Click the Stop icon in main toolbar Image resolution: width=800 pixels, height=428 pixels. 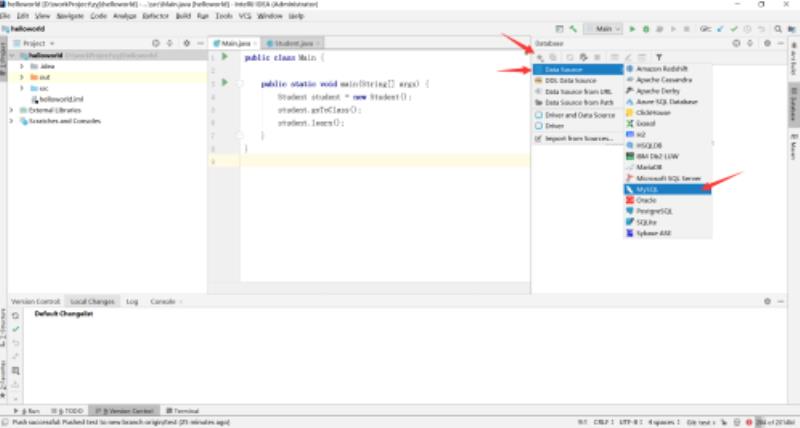click(x=687, y=29)
